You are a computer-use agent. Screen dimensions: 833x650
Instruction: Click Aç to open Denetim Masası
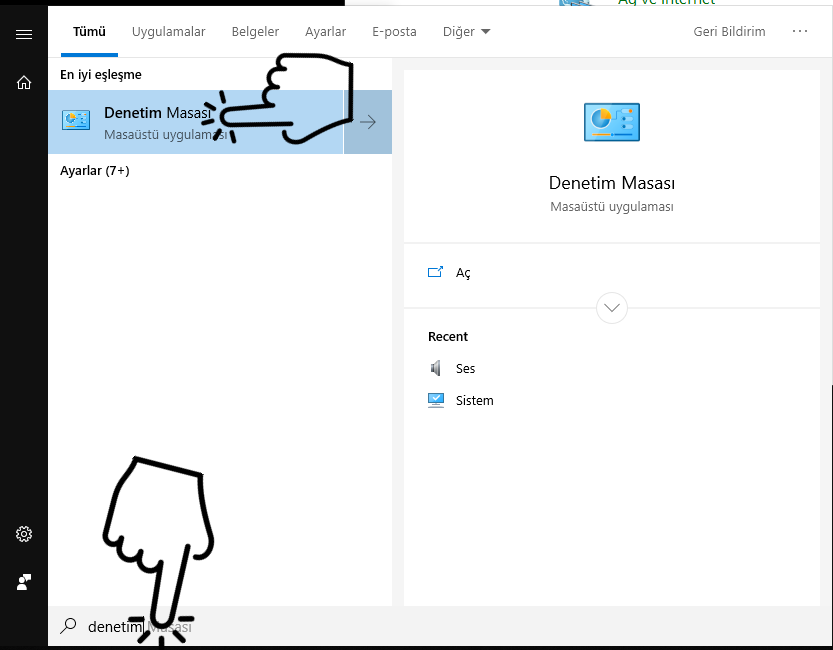[463, 272]
